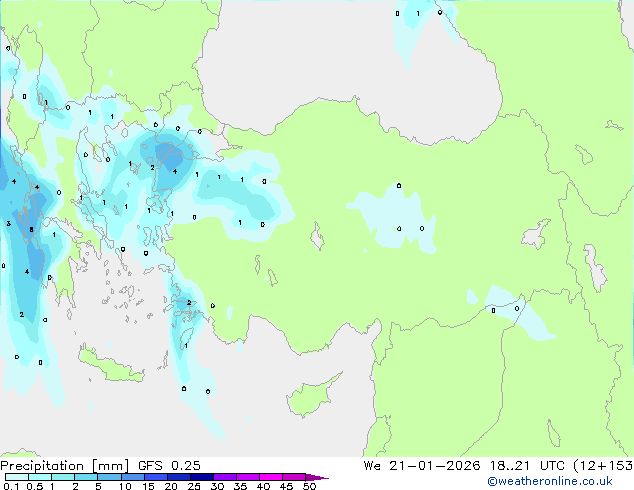
Task: Open the weatheronline.co.uk link
Action: click(x=550, y=481)
